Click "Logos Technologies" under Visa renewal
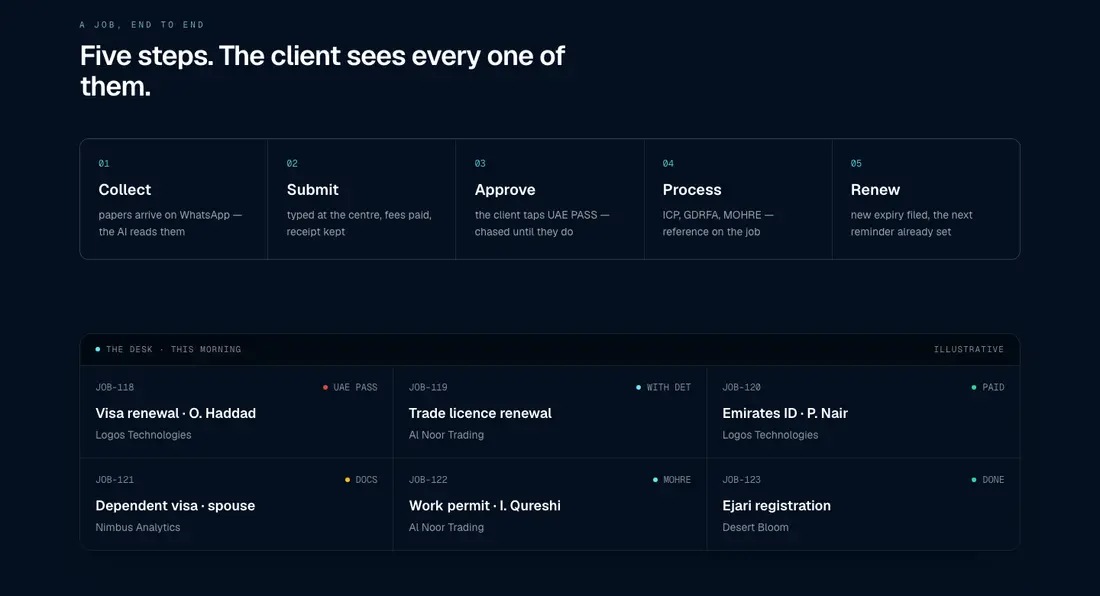1100x596 pixels. point(143,435)
